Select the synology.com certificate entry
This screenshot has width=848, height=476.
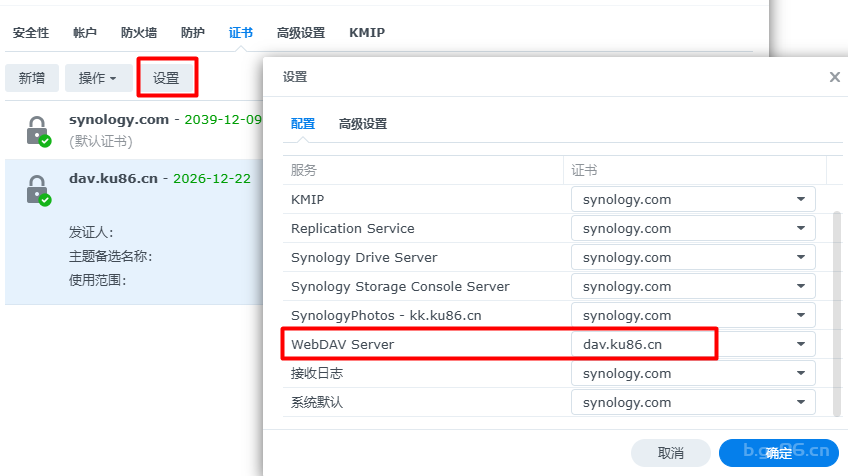pos(134,130)
